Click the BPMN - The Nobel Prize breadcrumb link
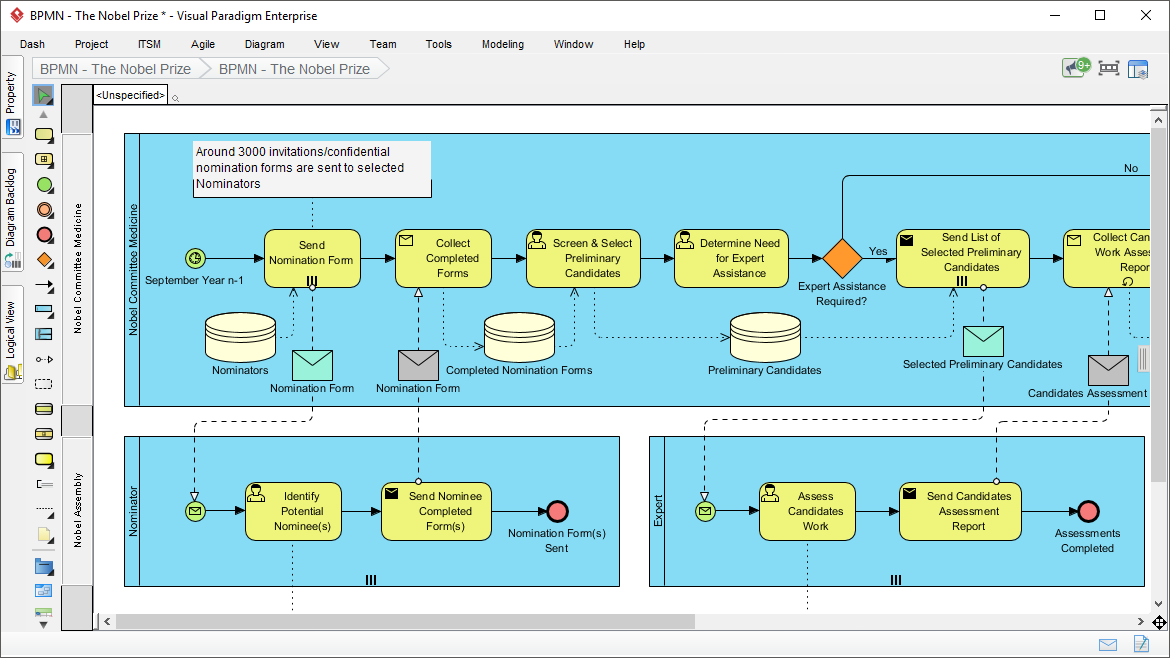The height and width of the screenshot is (658, 1170). coord(114,68)
